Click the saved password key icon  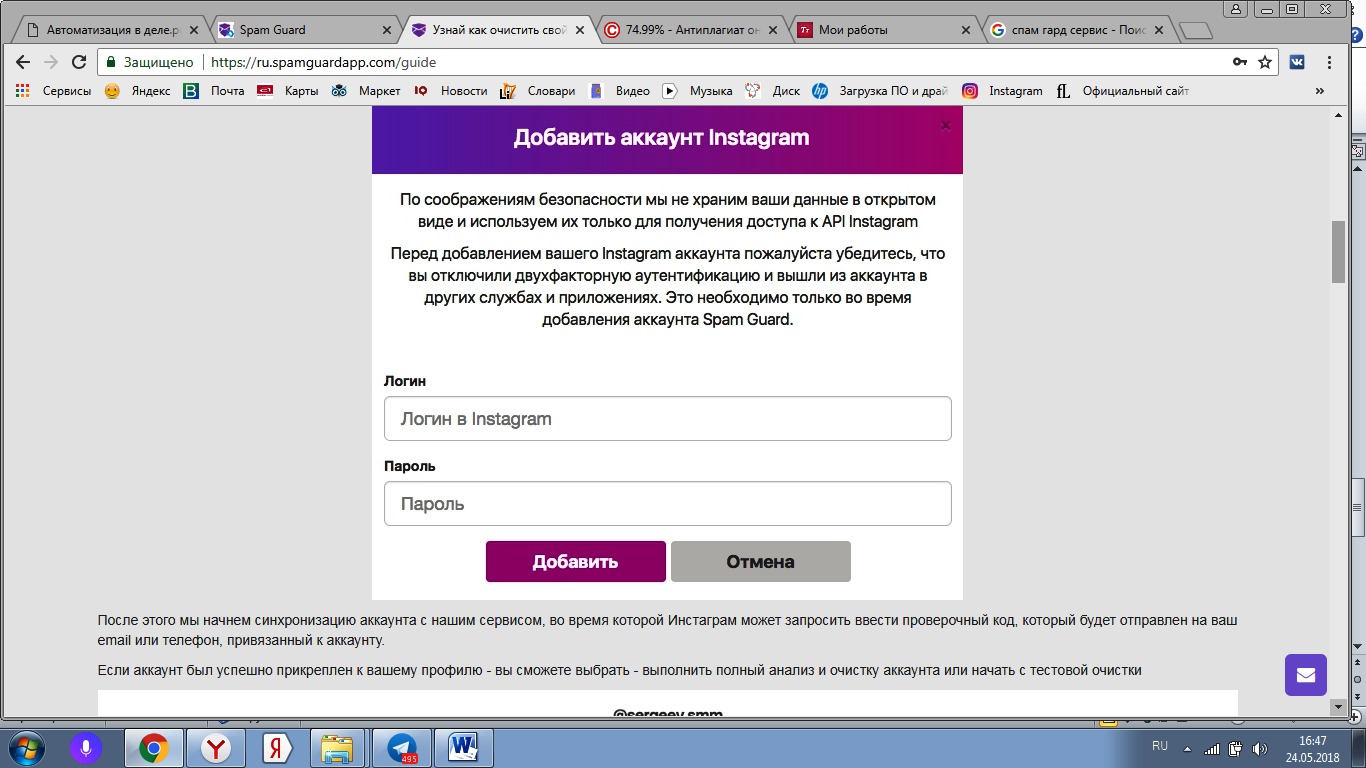tap(1240, 62)
